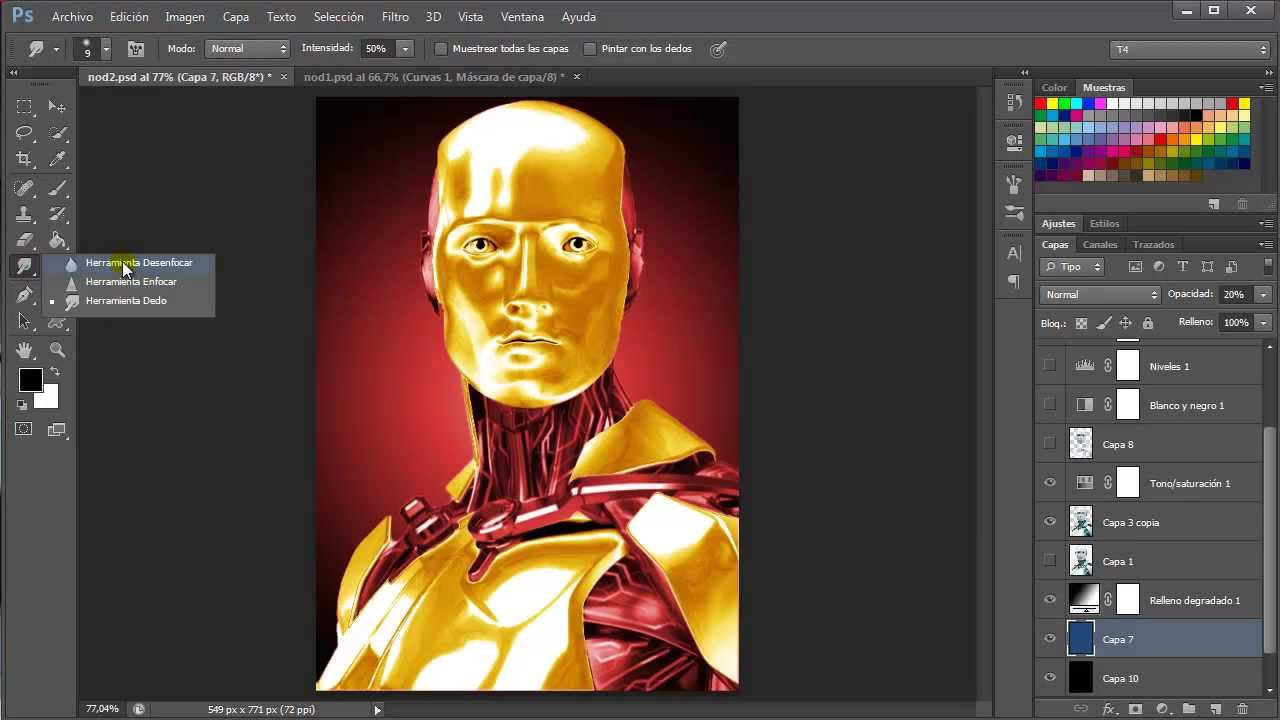
Task: Reset default foreground and background colors
Action: [22, 405]
